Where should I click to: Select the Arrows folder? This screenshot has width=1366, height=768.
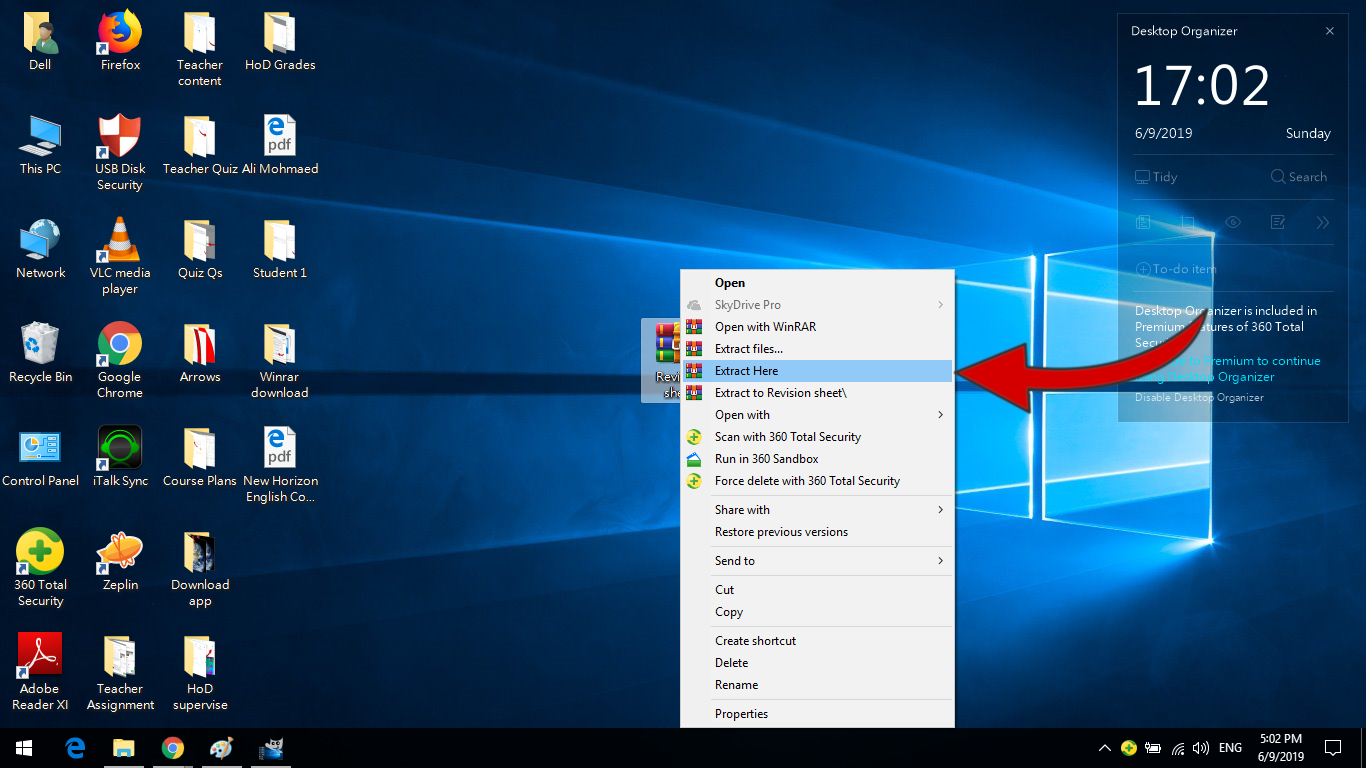[200, 354]
